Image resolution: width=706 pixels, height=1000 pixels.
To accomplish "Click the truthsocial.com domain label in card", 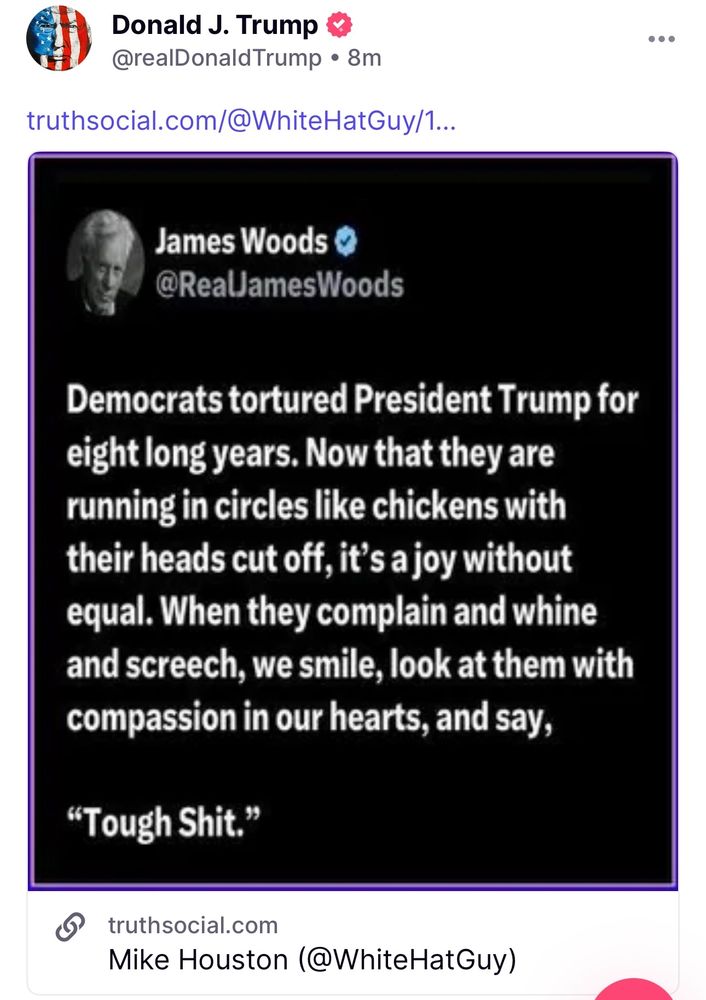I will click(193, 925).
